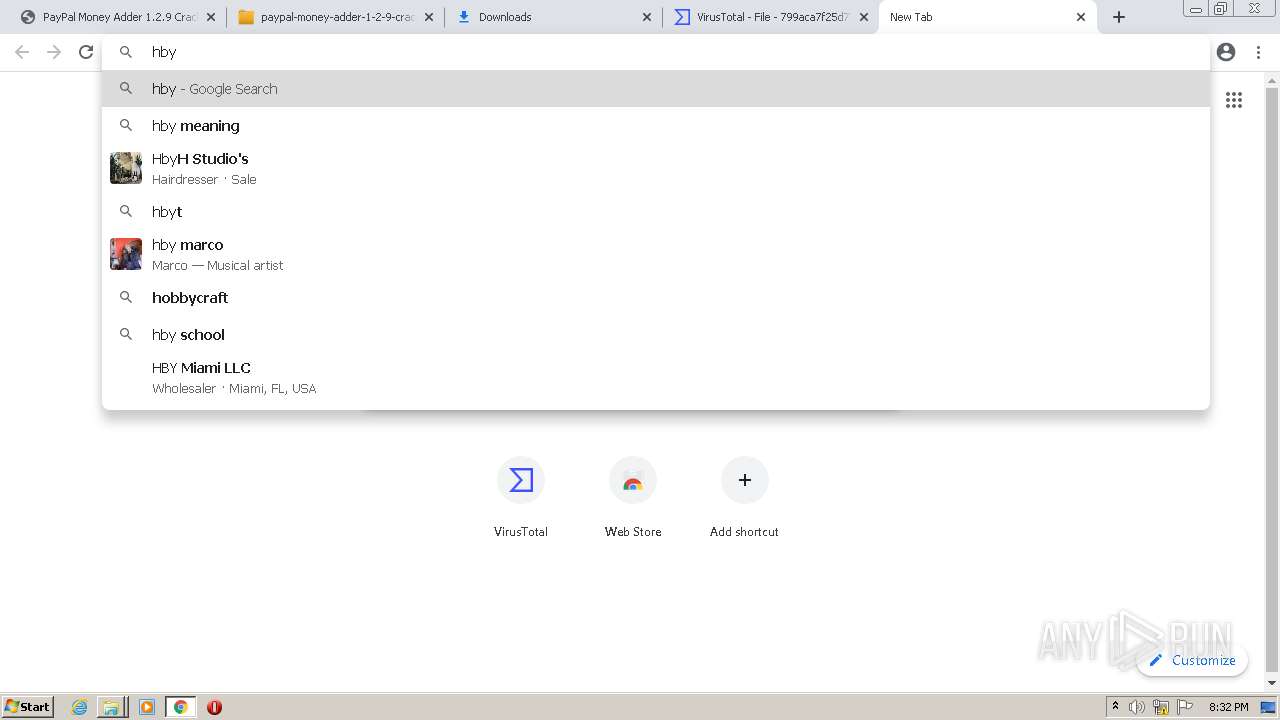
Task: Open Internet Explorer from taskbar
Action: coord(79,707)
